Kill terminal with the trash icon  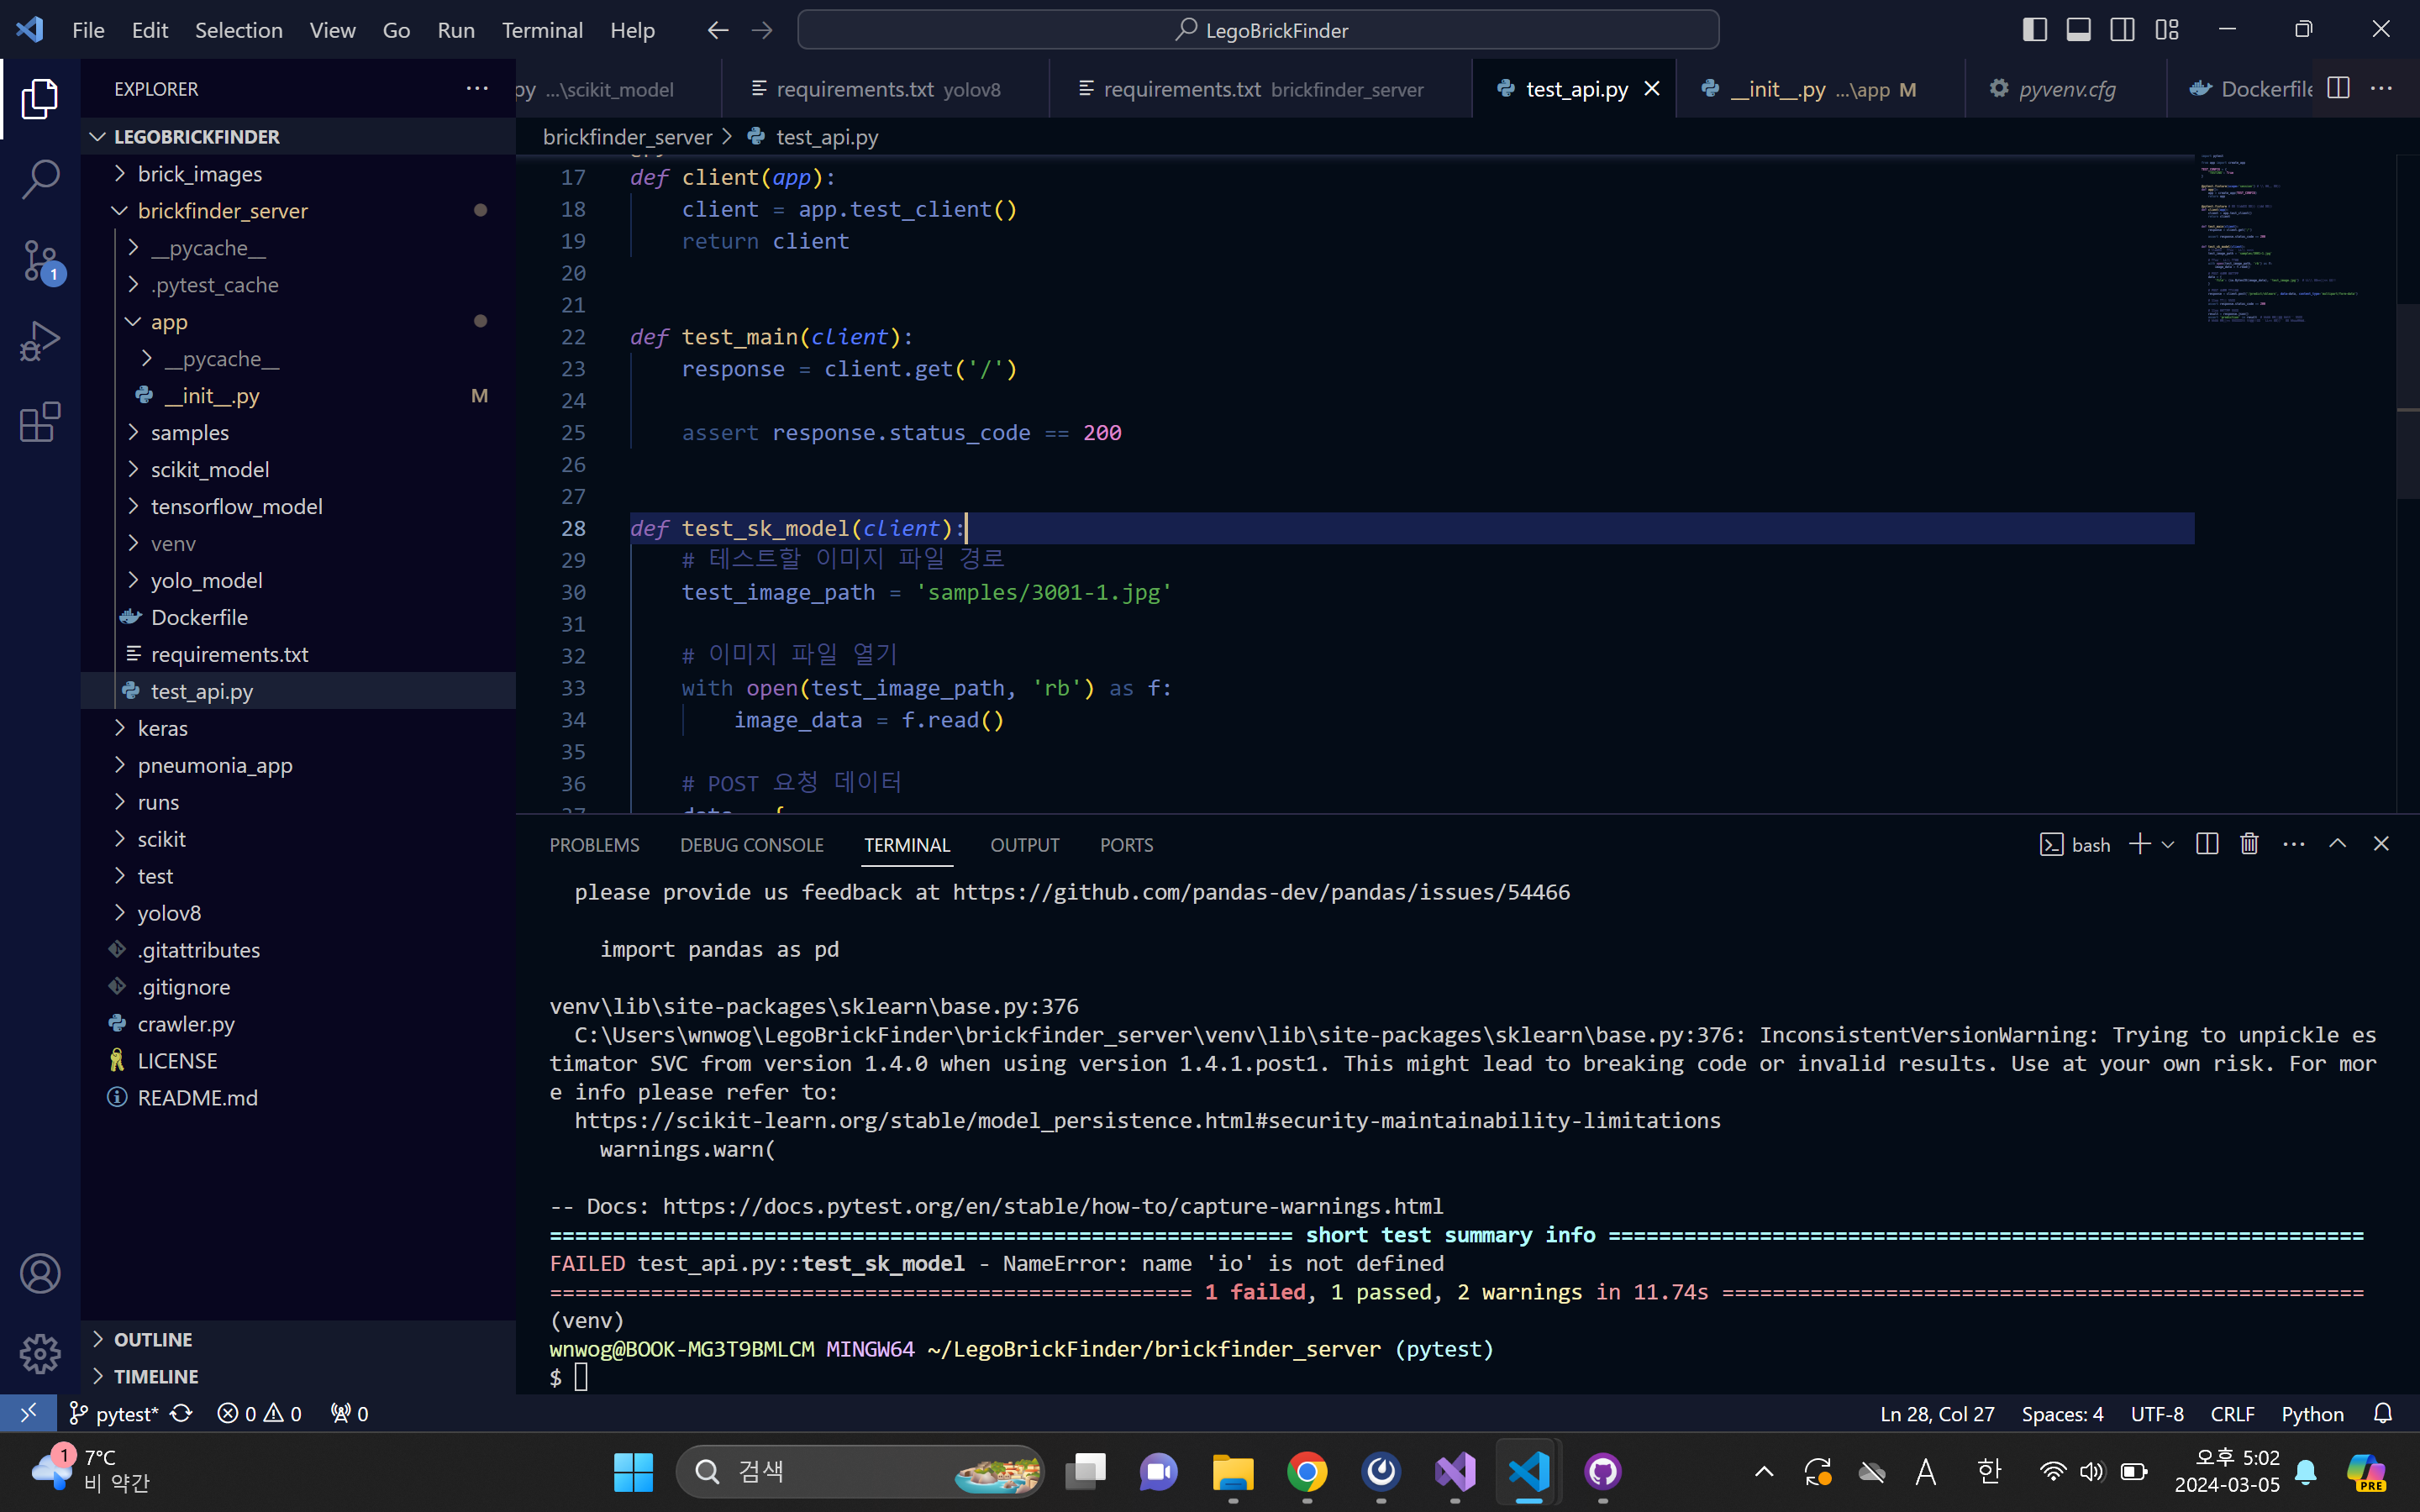click(x=2249, y=844)
